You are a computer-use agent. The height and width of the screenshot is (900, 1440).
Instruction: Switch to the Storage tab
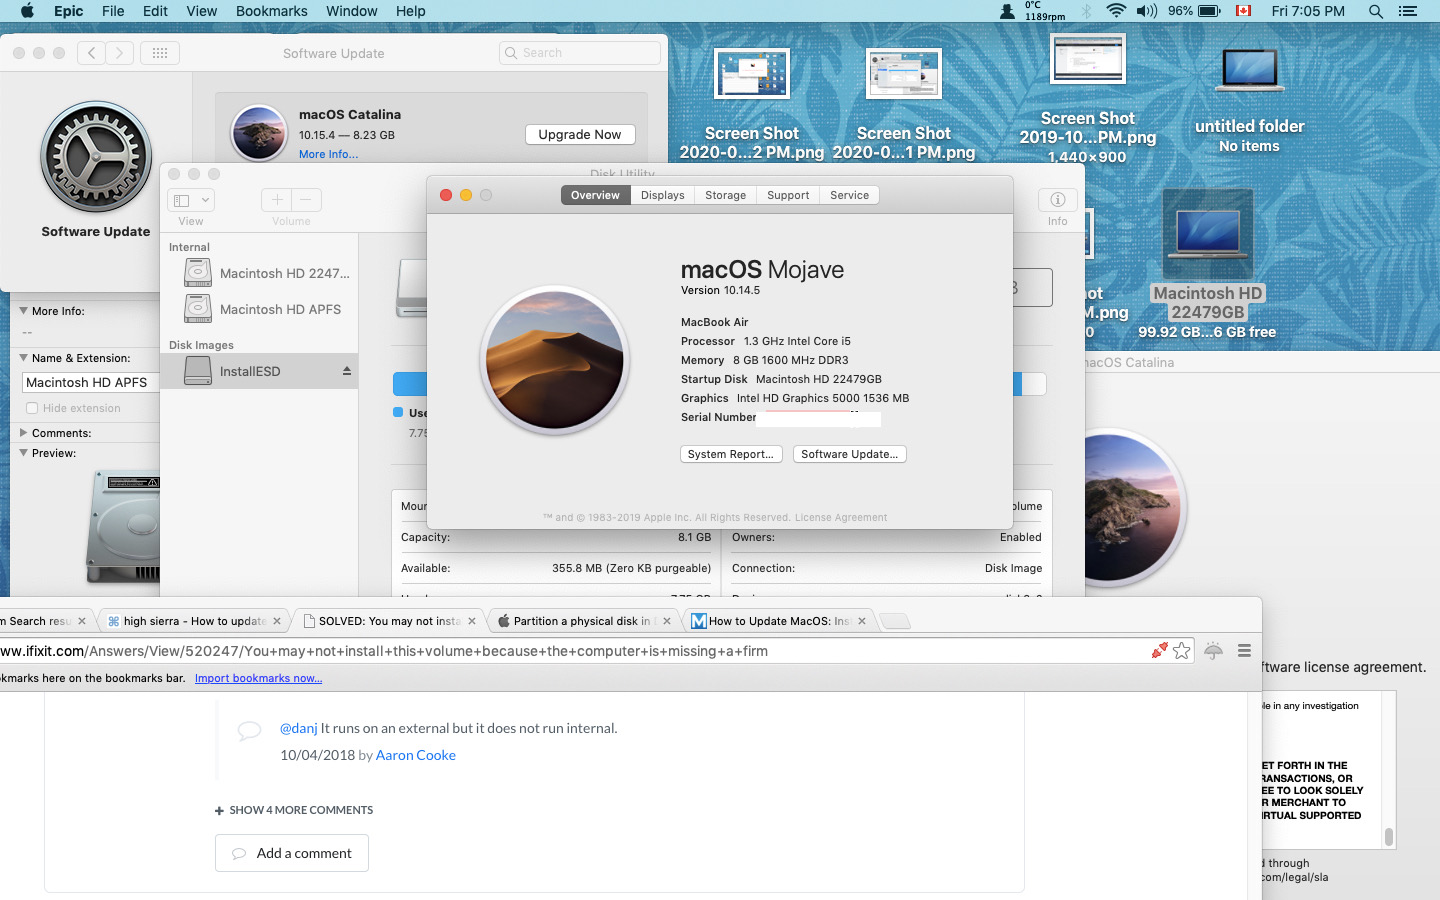[726, 195]
